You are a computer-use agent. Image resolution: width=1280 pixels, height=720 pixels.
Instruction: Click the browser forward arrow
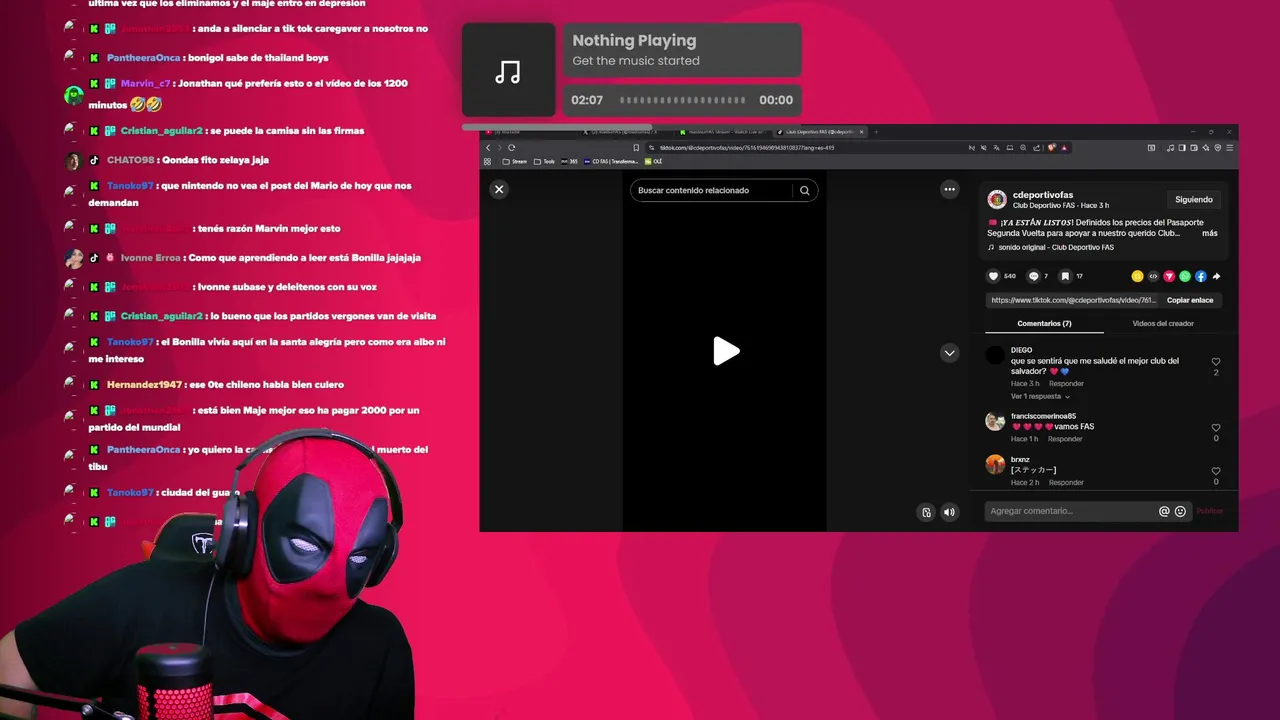click(499, 148)
